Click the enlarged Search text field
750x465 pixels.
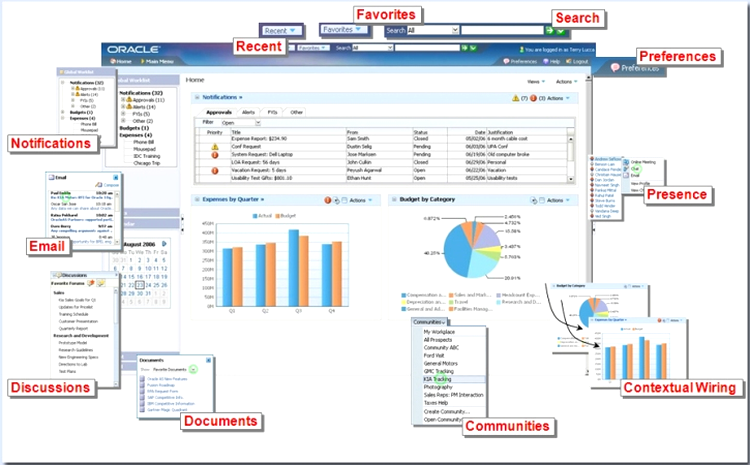pyautogui.click(x=502, y=30)
